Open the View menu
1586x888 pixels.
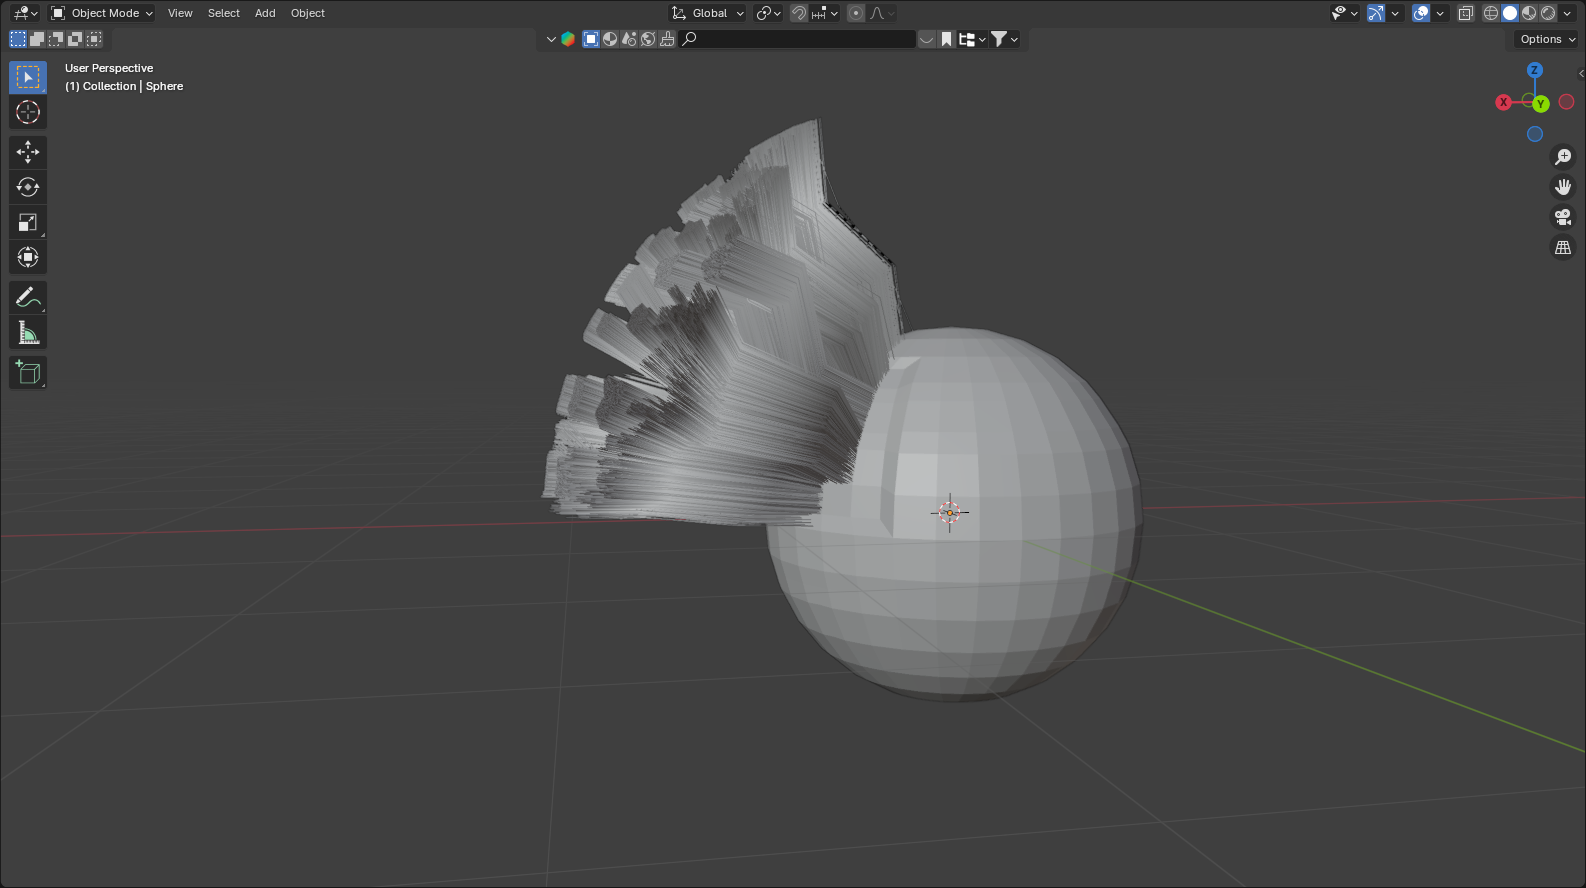(x=180, y=13)
